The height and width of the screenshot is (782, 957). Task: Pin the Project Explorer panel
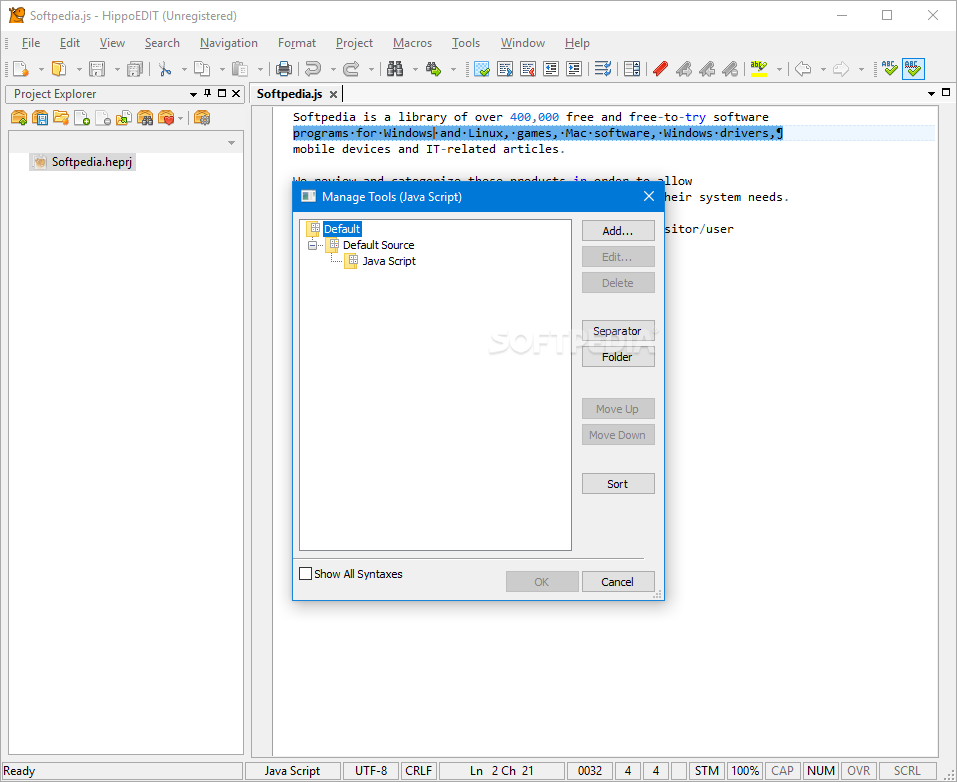pos(208,93)
